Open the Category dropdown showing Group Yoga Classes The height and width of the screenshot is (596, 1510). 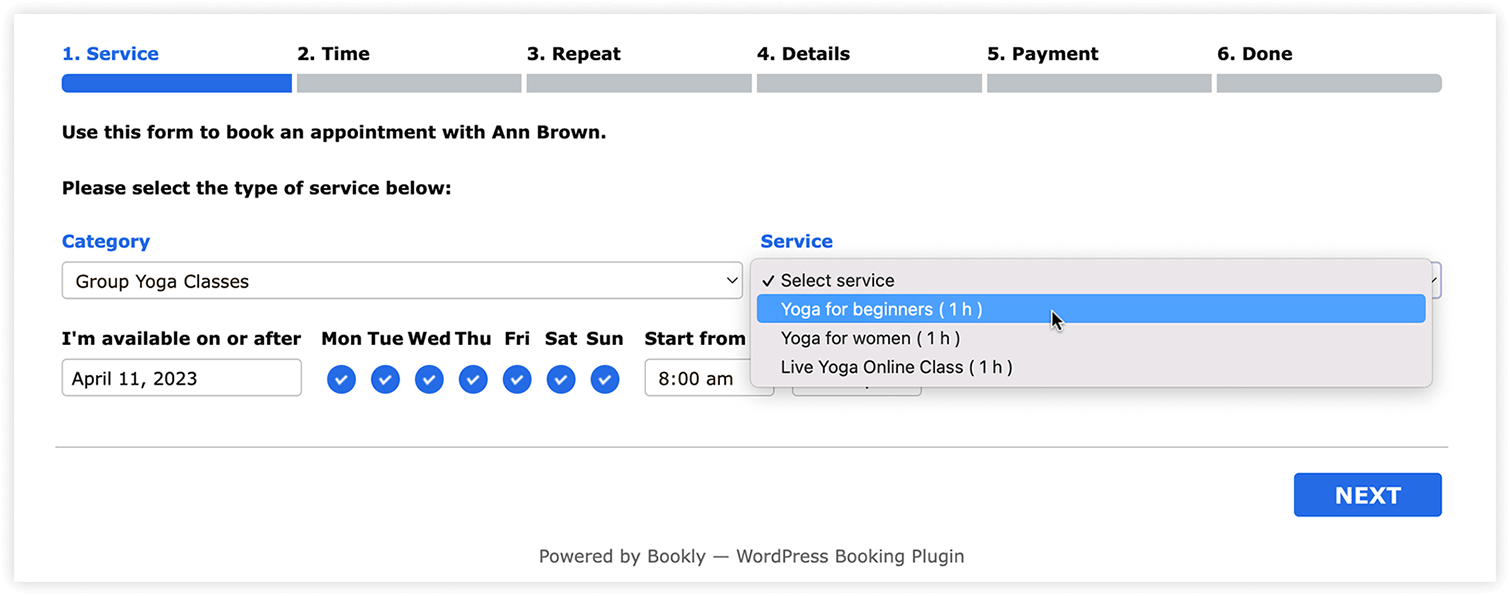(402, 281)
